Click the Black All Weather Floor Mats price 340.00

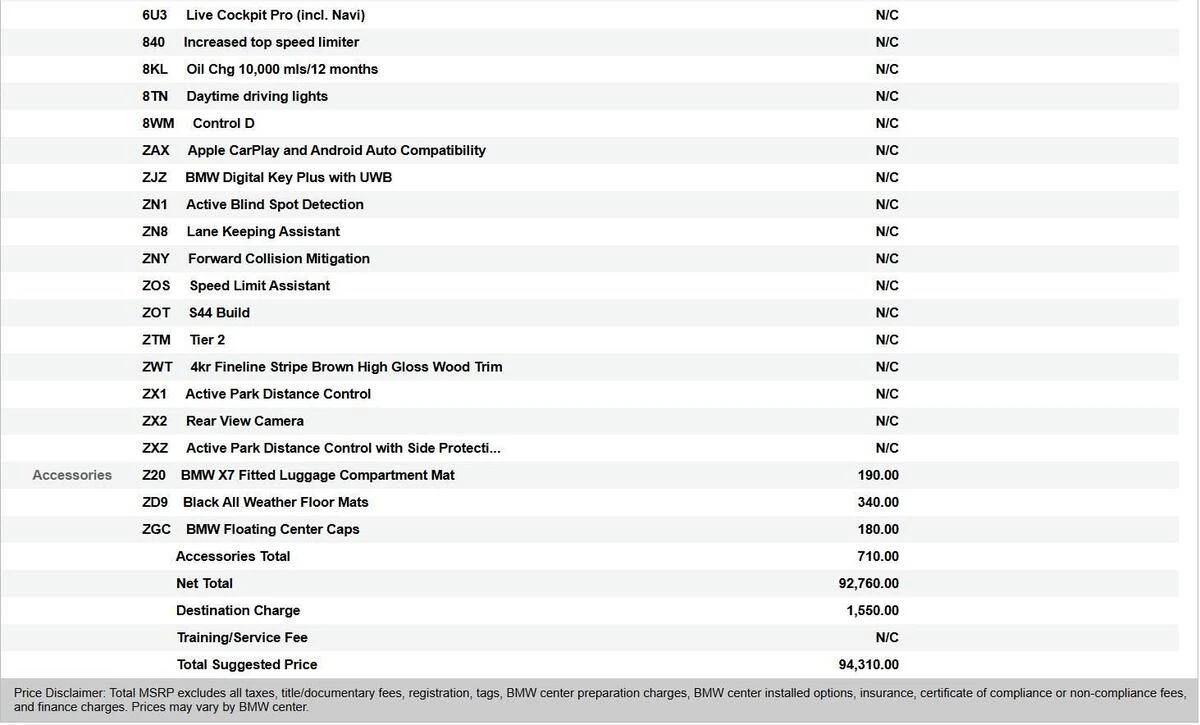coord(877,502)
